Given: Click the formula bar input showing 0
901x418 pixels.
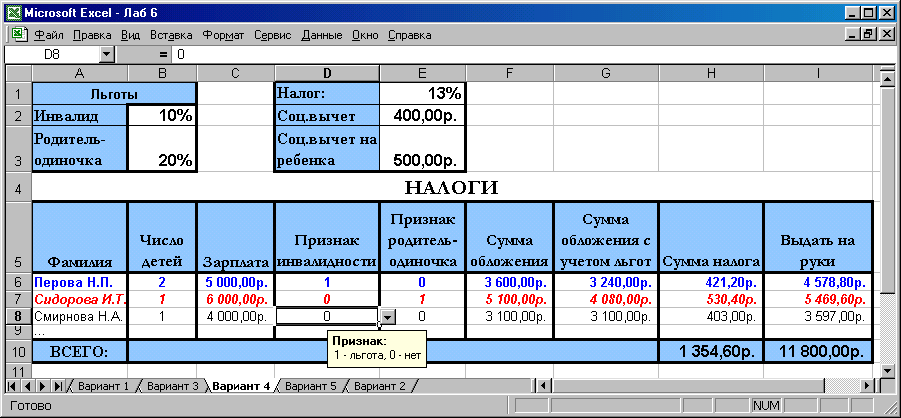Looking at the screenshot, I should pyautogui.click(x=534, y=55).
